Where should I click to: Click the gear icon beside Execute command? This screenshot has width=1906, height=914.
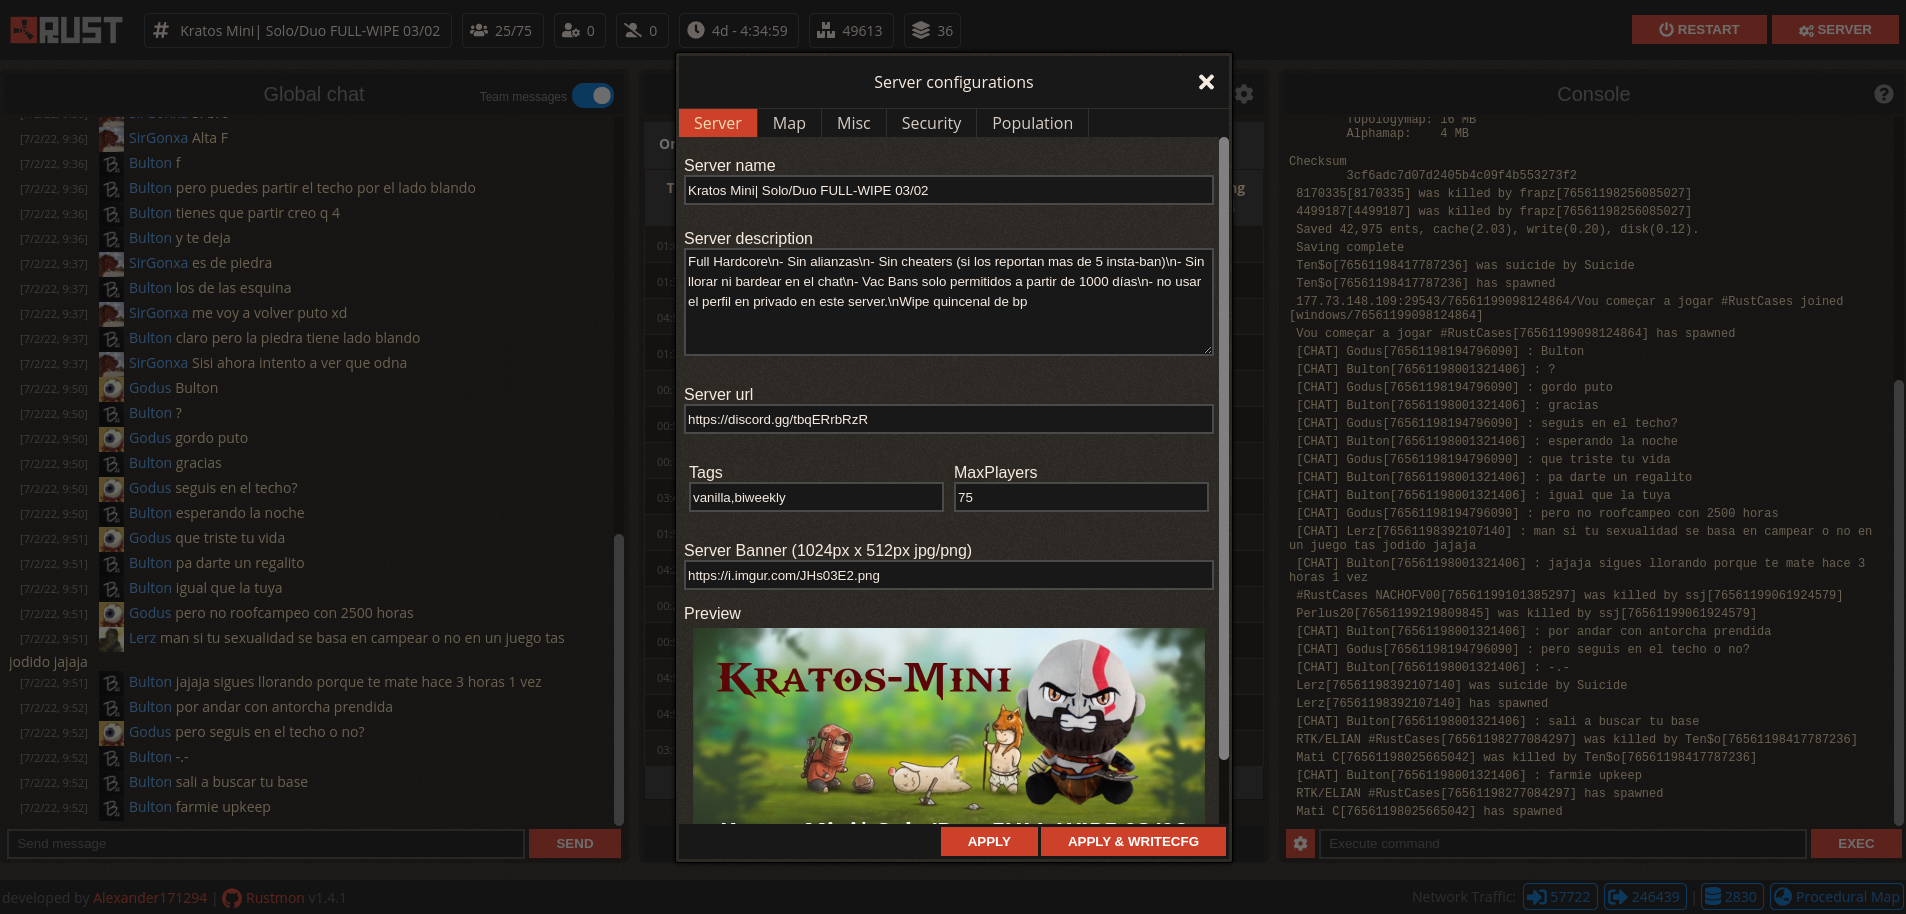click(x=1300, y=844)
